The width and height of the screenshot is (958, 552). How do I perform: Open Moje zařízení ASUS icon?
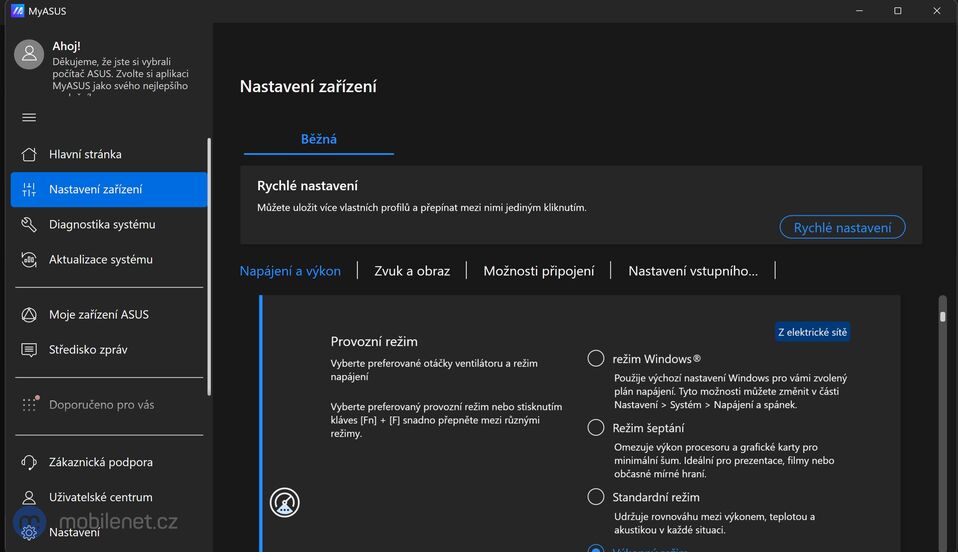pyautogui.click(x=29, y=315)
